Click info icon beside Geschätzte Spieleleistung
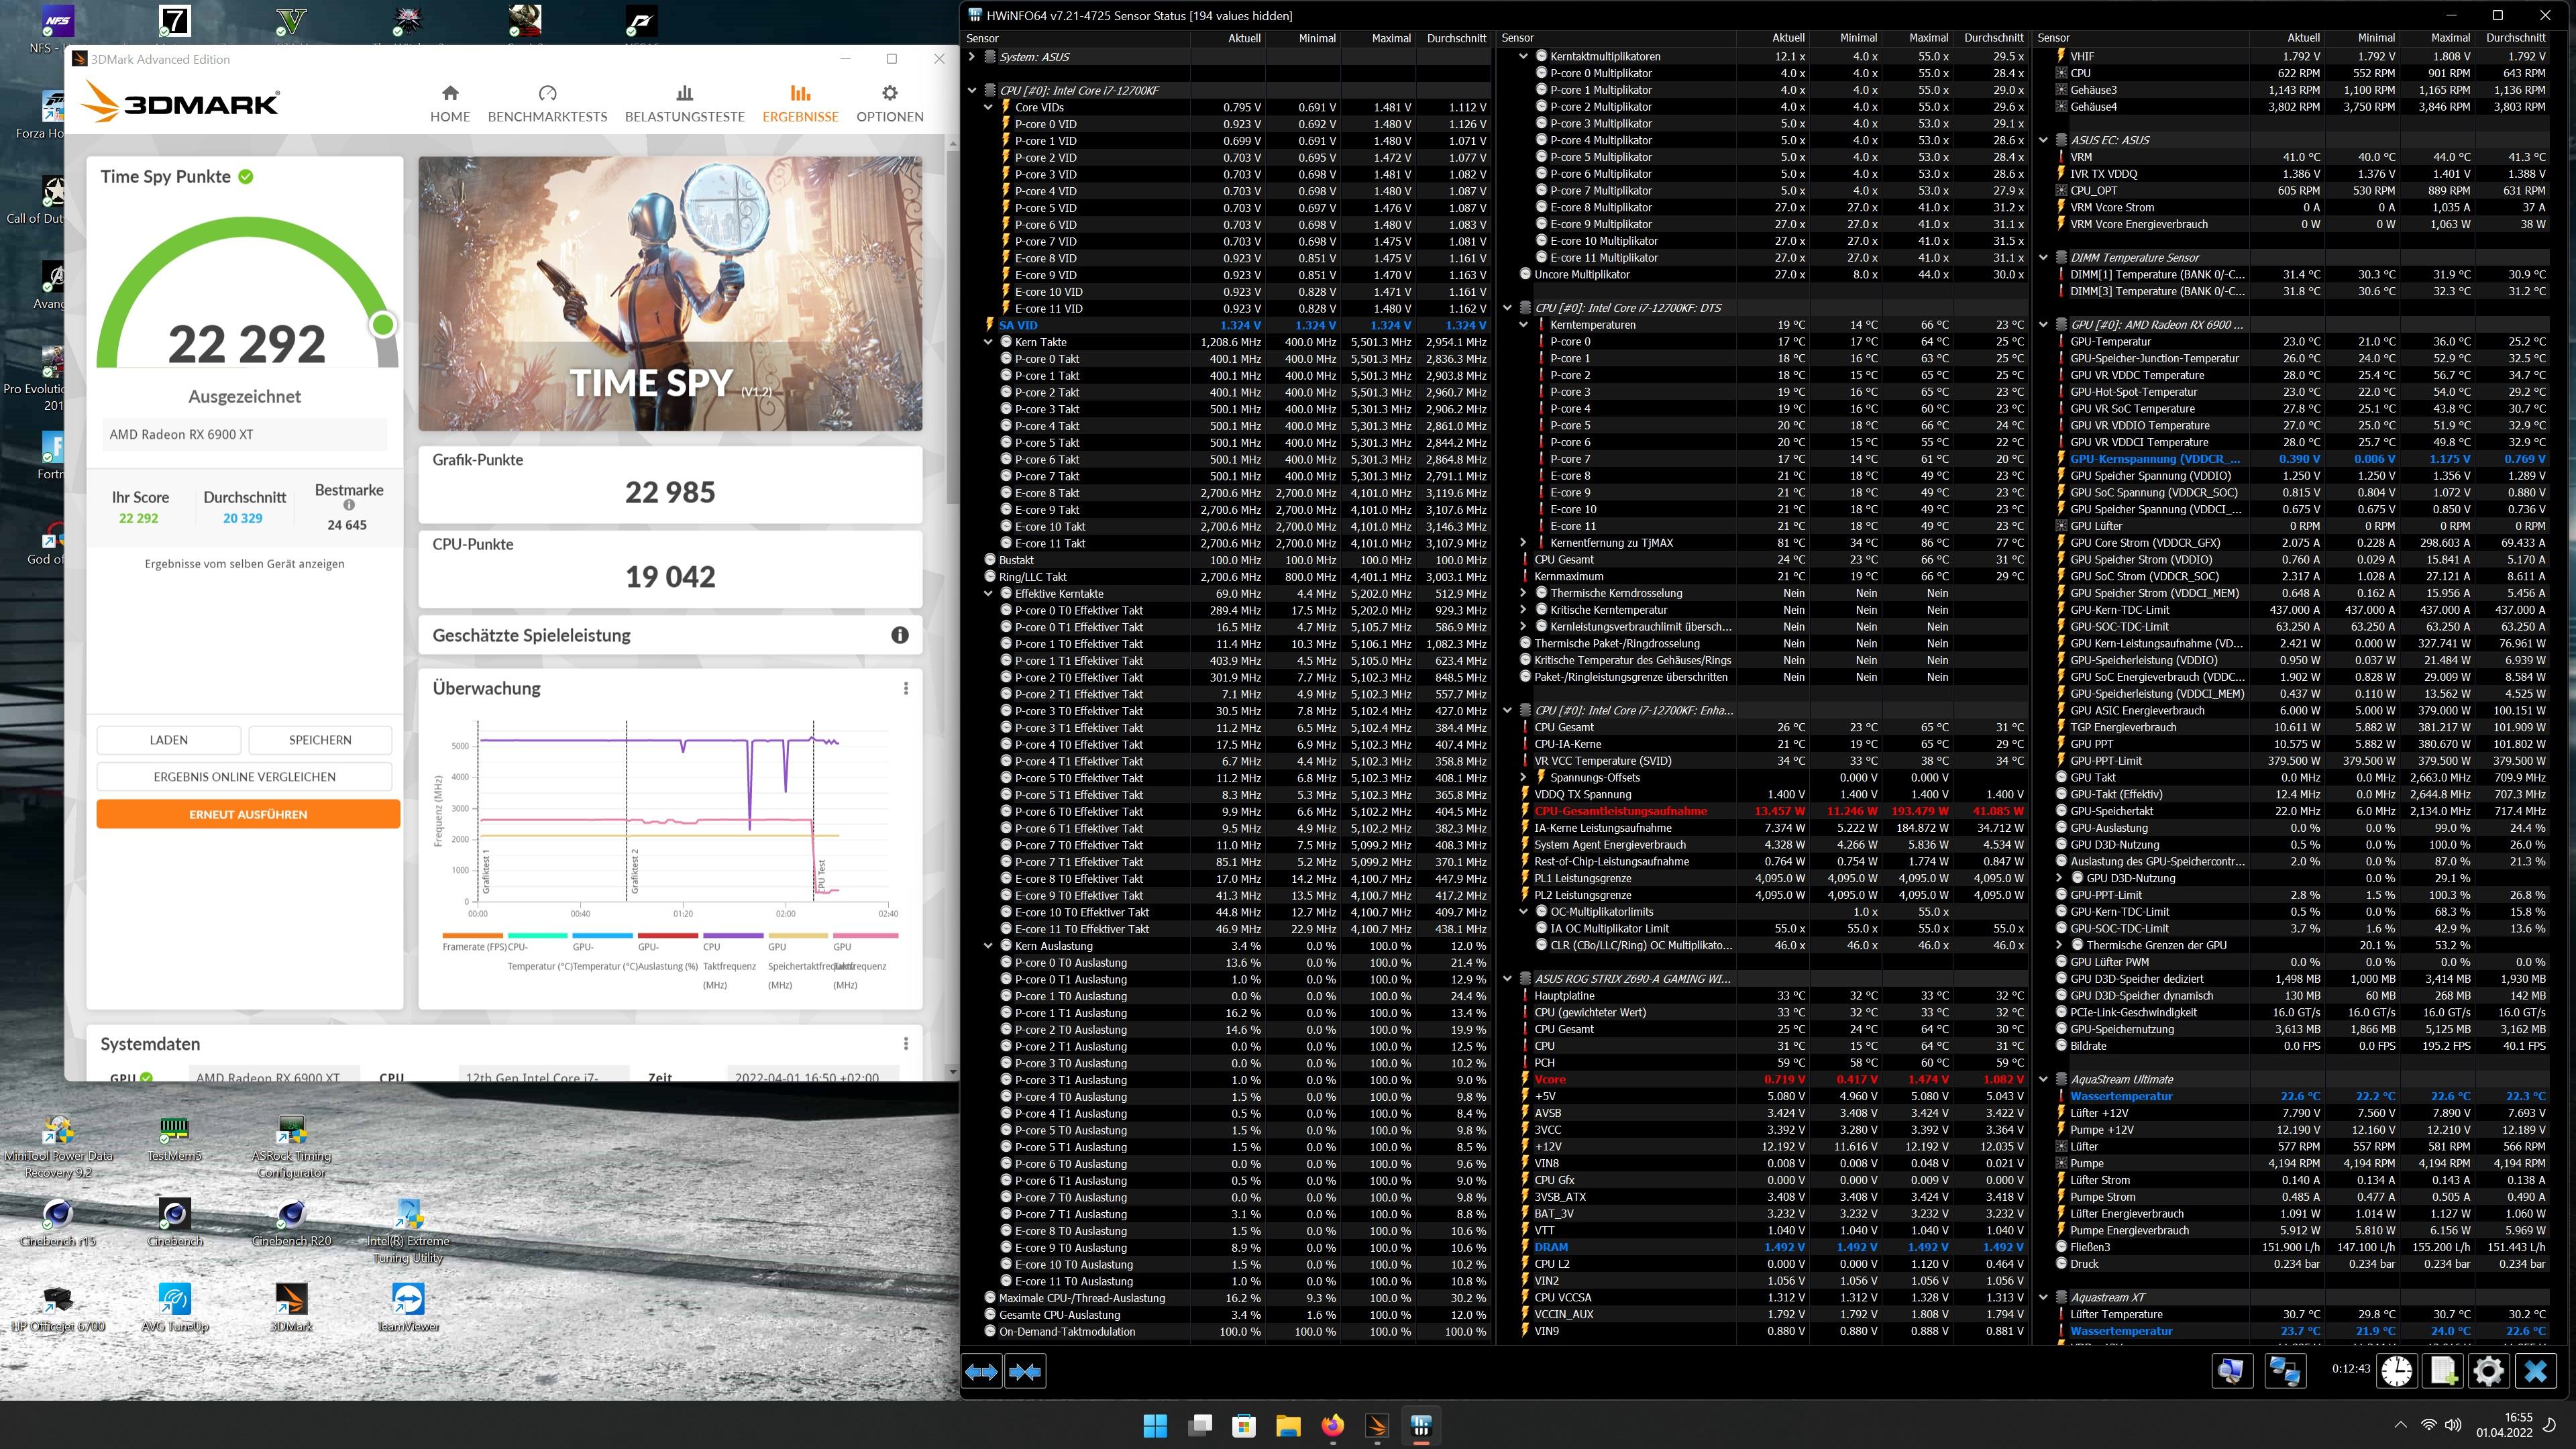This screenshot has height=1449, width=2576. tap(899, 635)
